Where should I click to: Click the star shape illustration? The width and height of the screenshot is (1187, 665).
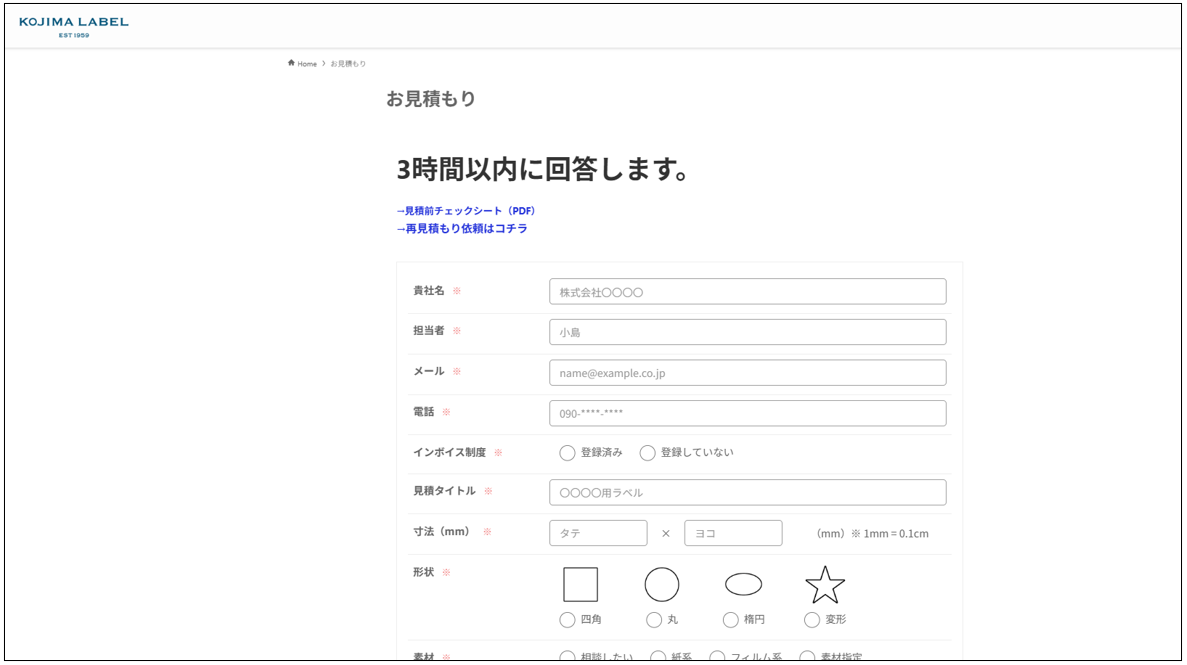click(x=825, y=585)
